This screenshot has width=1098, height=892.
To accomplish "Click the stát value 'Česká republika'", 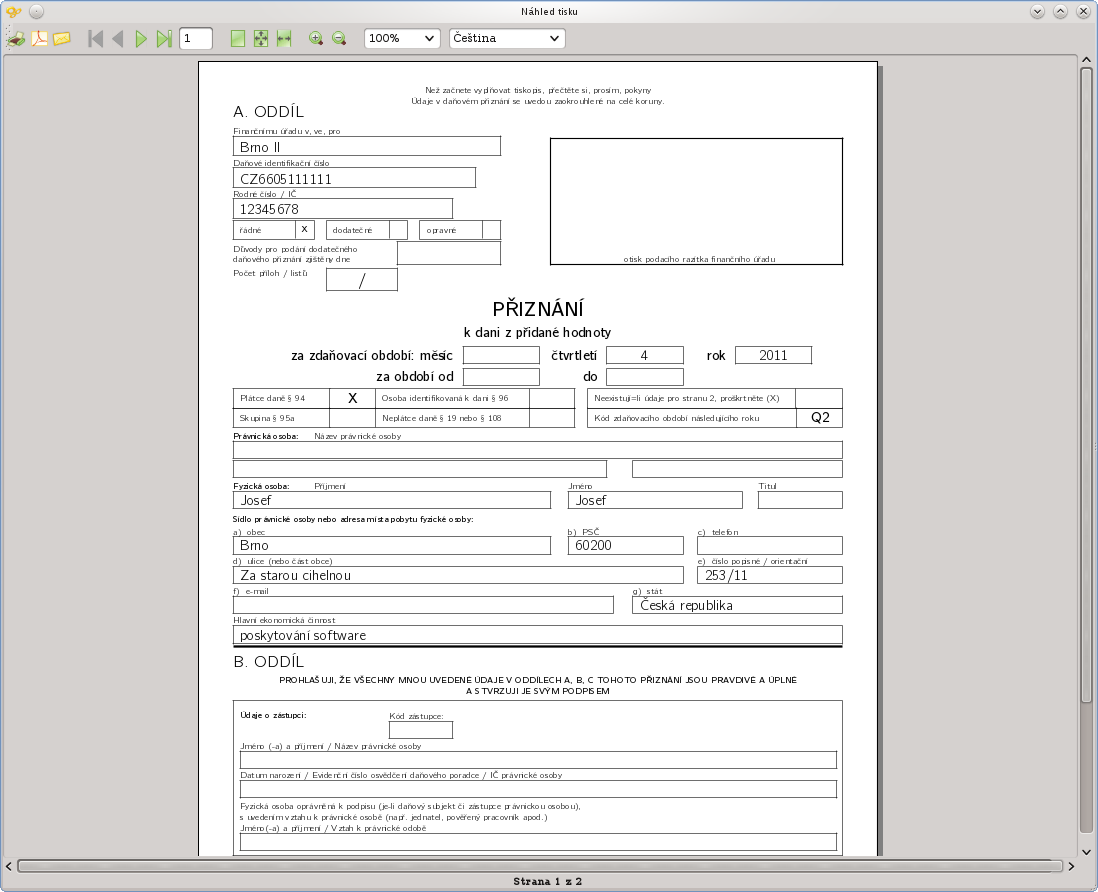I will [686, 606].
